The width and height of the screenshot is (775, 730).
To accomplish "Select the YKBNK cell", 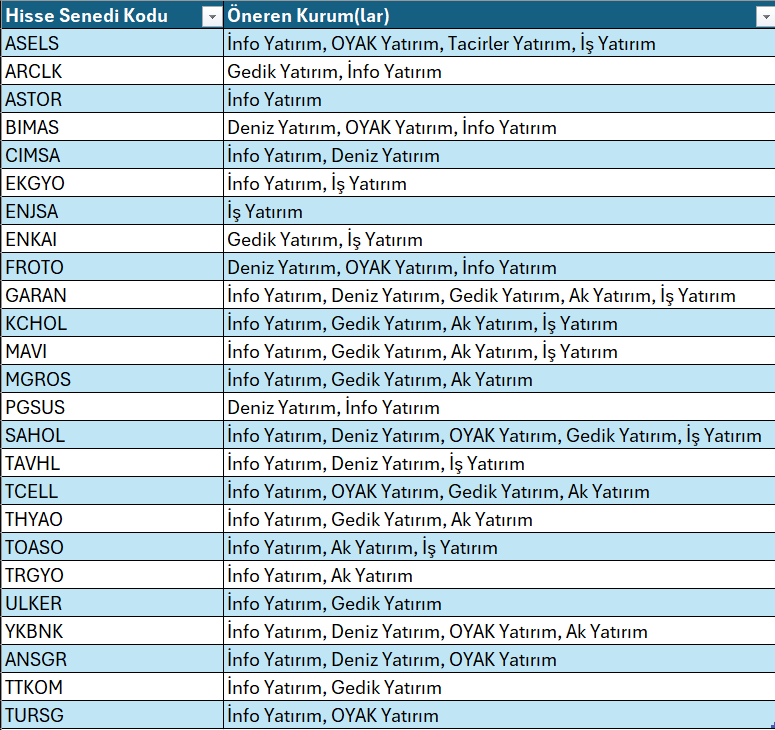I will pyautogui.click(x=112, y=631).
